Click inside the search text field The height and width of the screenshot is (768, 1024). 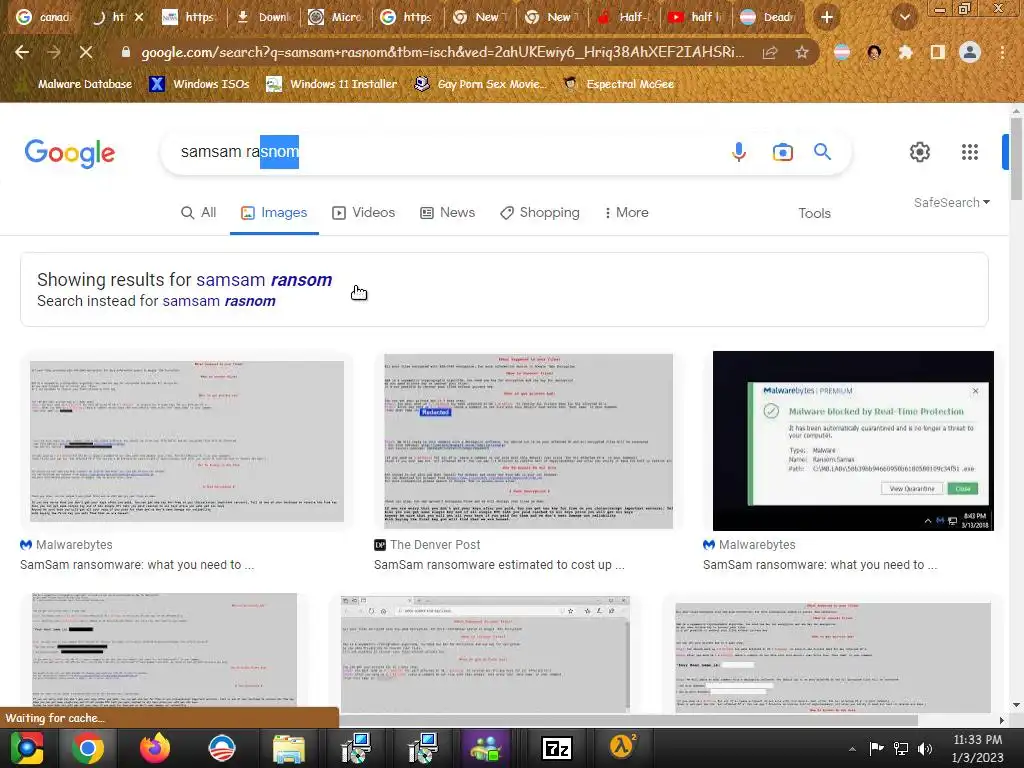pos(444,152)
